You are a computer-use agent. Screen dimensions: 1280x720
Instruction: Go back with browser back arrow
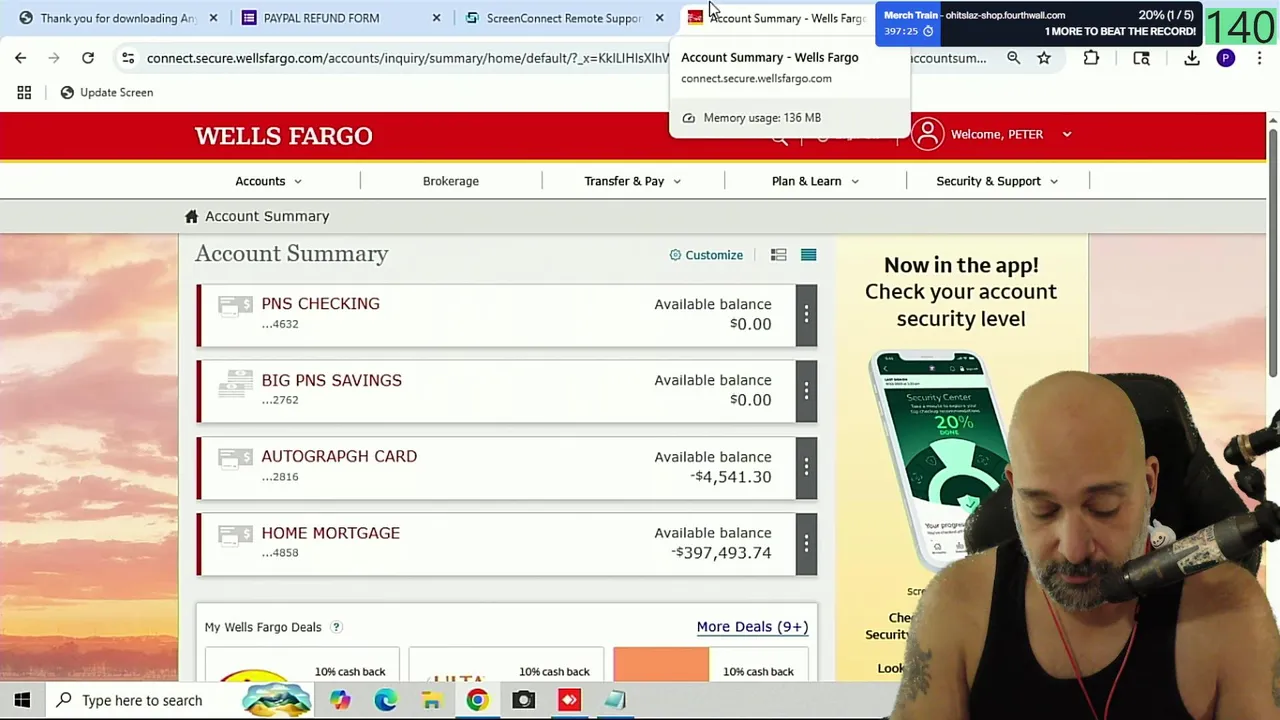pyautogui.click(x=21, y=58)
